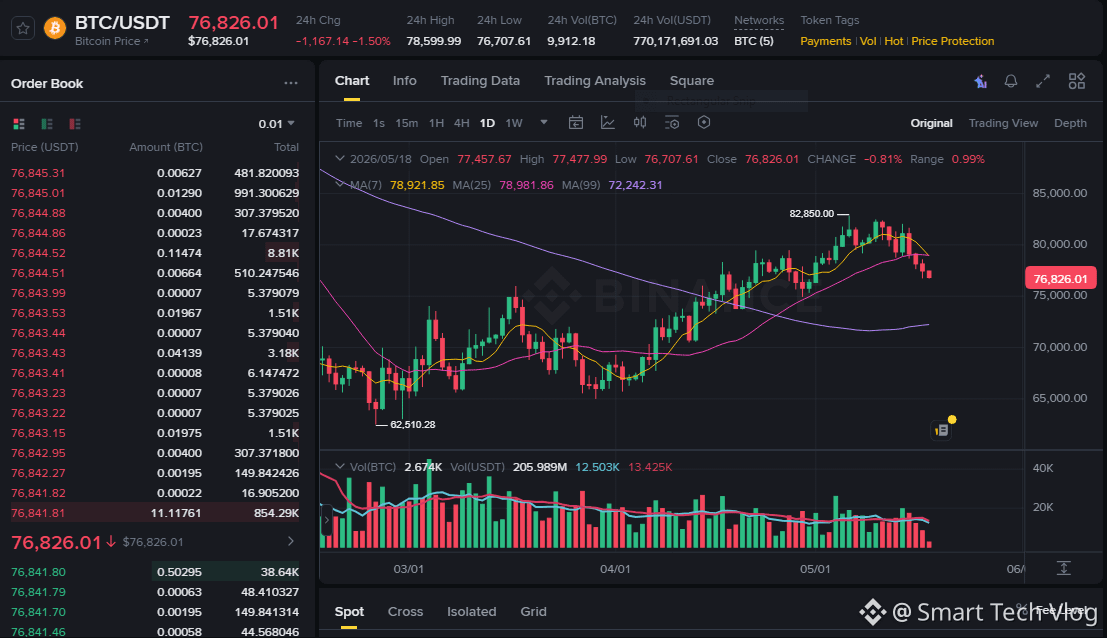The image size is (1107, 638).
Task: Select the Spot trading tab
Action: pos(349,611)
